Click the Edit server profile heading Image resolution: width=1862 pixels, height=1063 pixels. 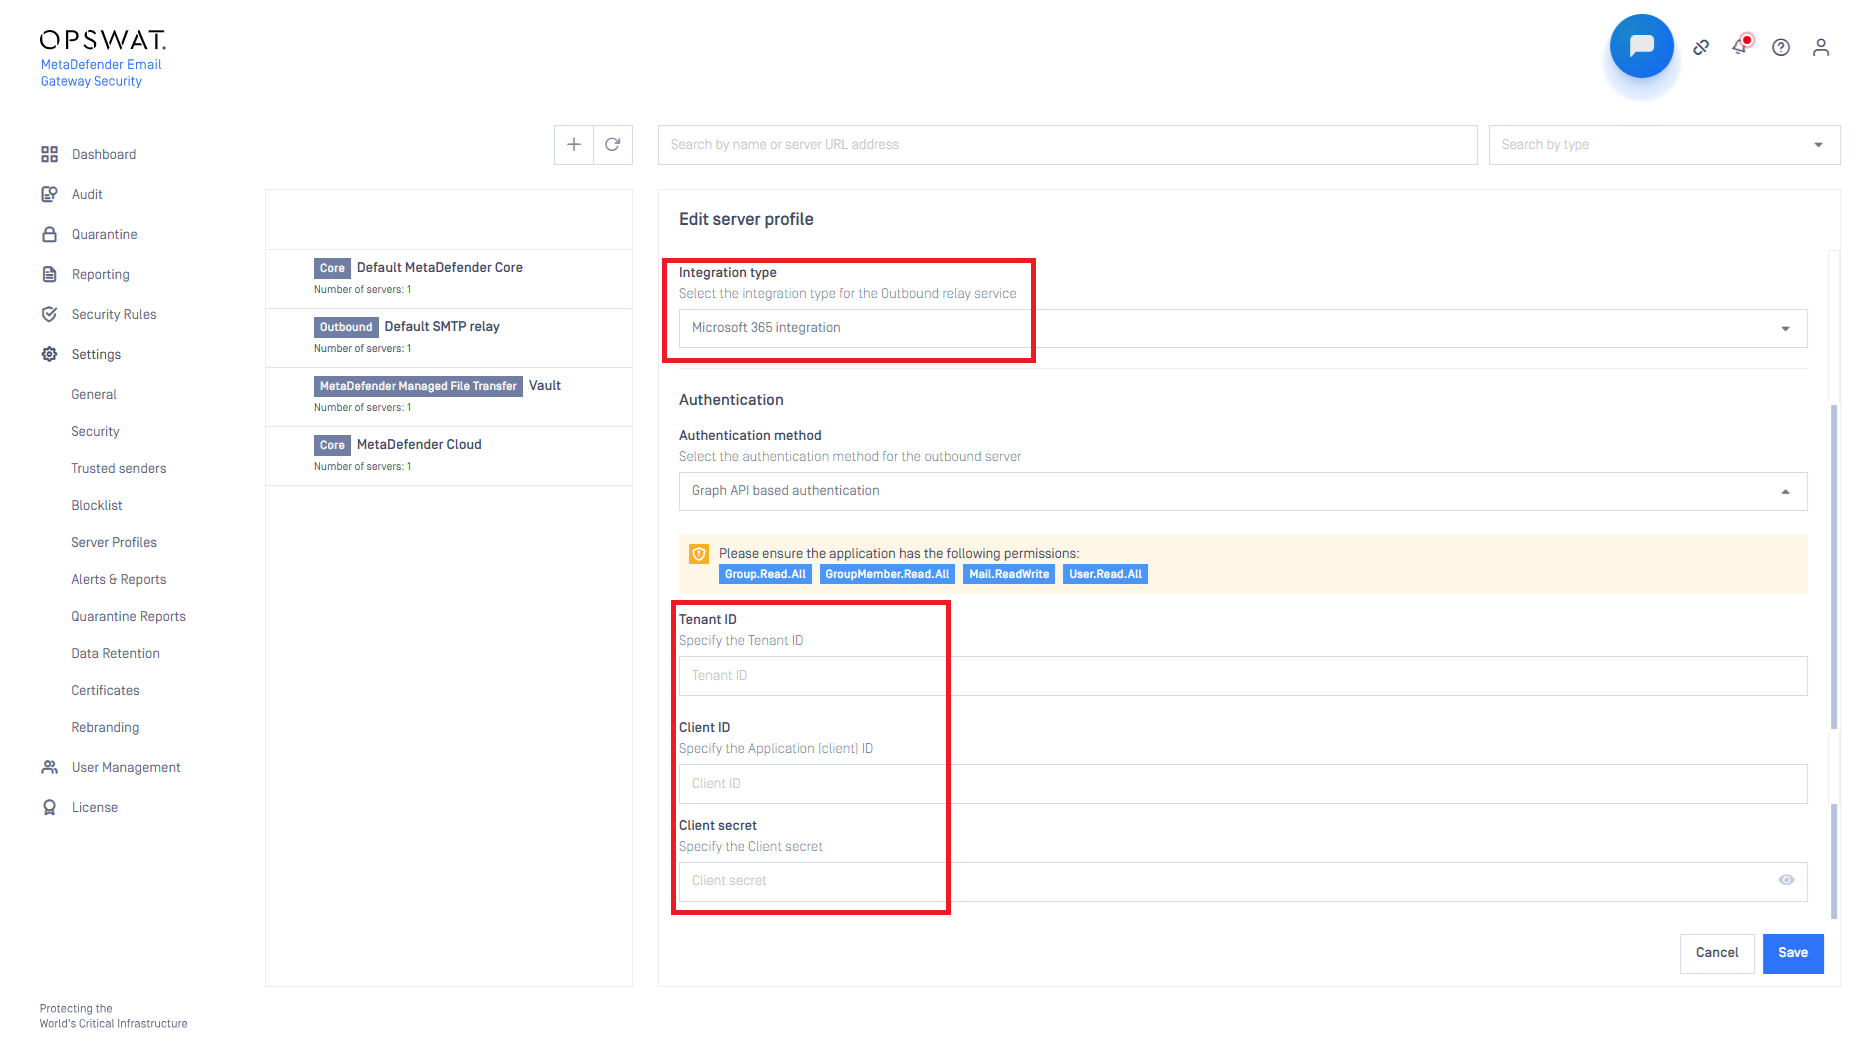coord(746,219)
